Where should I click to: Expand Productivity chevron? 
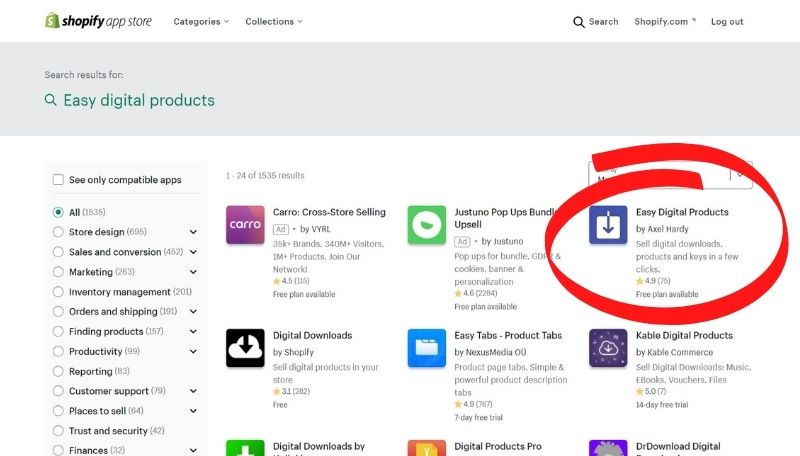193,351
